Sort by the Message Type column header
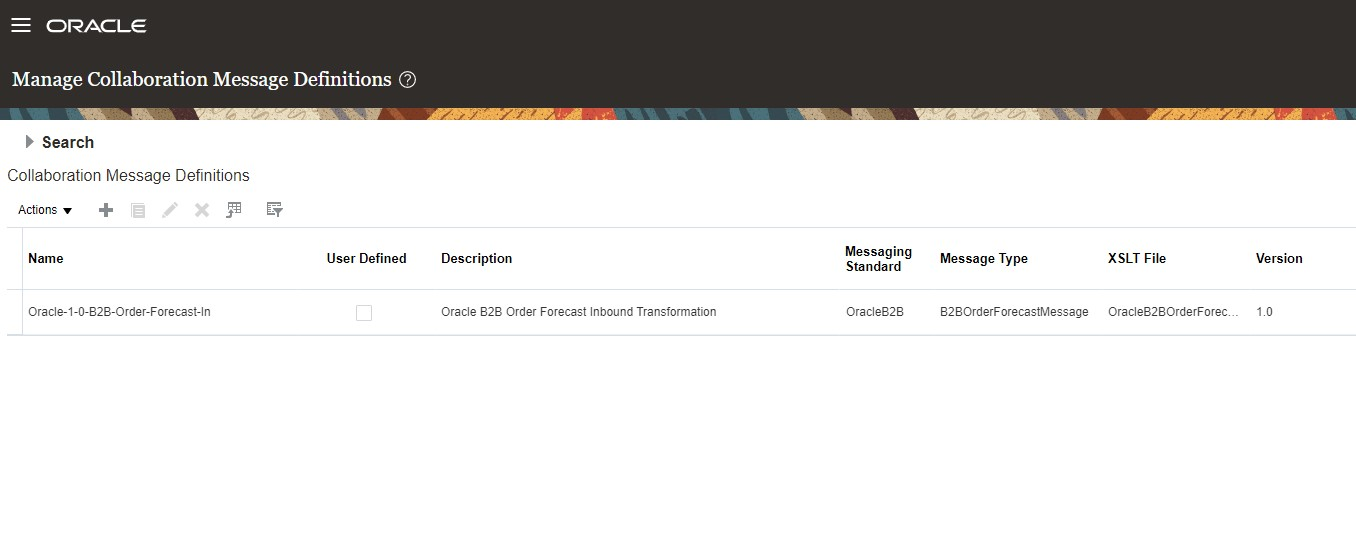 (x=984, y=258)
